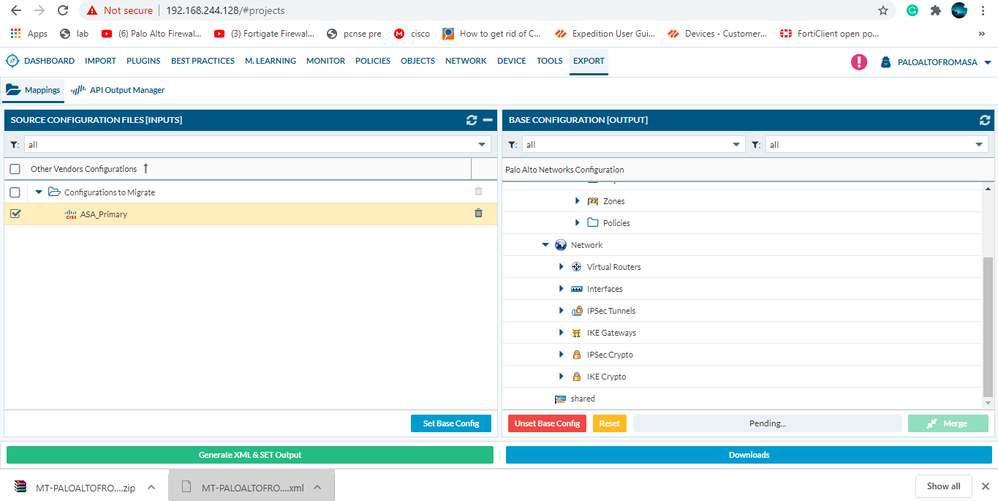Click the red alert notification icon

tap(859, 62)
